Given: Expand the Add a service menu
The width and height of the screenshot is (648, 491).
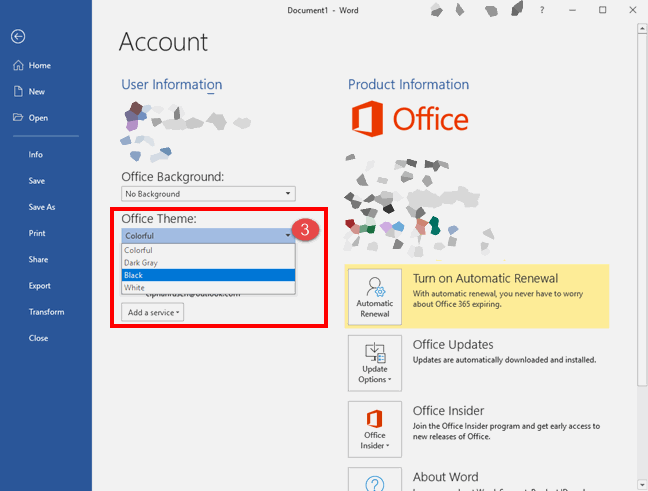Looking at the screenshot, I should (x=152, y=312).
